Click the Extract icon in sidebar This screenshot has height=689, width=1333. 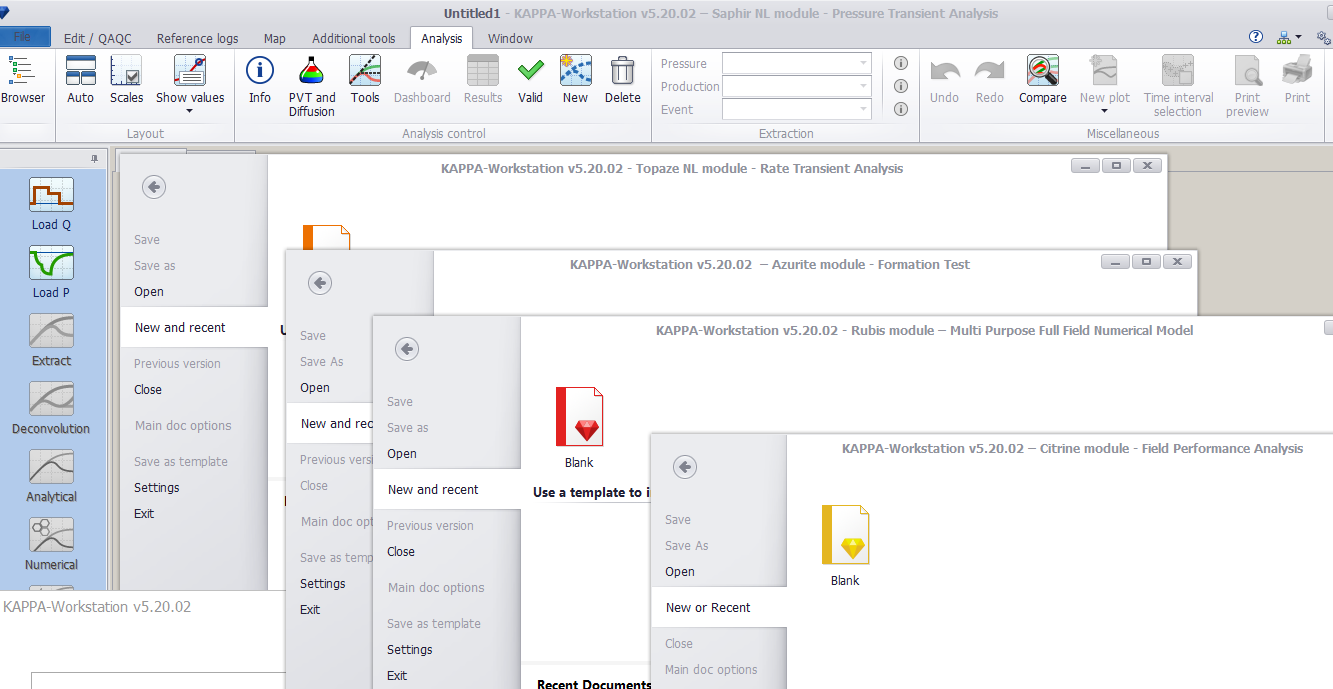click(51, 331)
